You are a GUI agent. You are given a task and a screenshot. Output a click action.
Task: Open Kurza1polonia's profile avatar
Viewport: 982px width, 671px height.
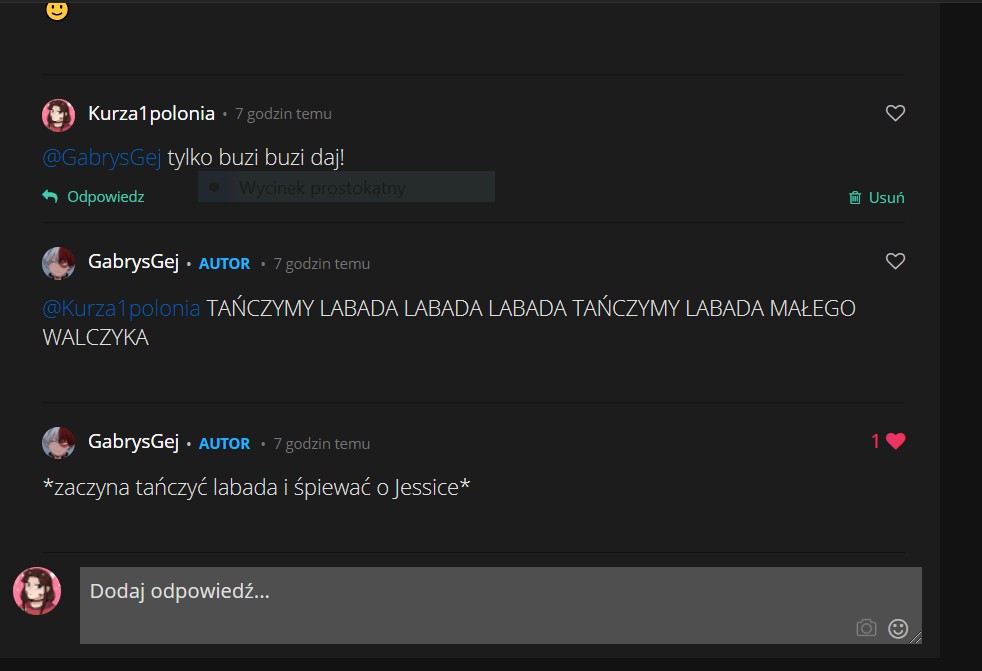[x=58, y=115]
